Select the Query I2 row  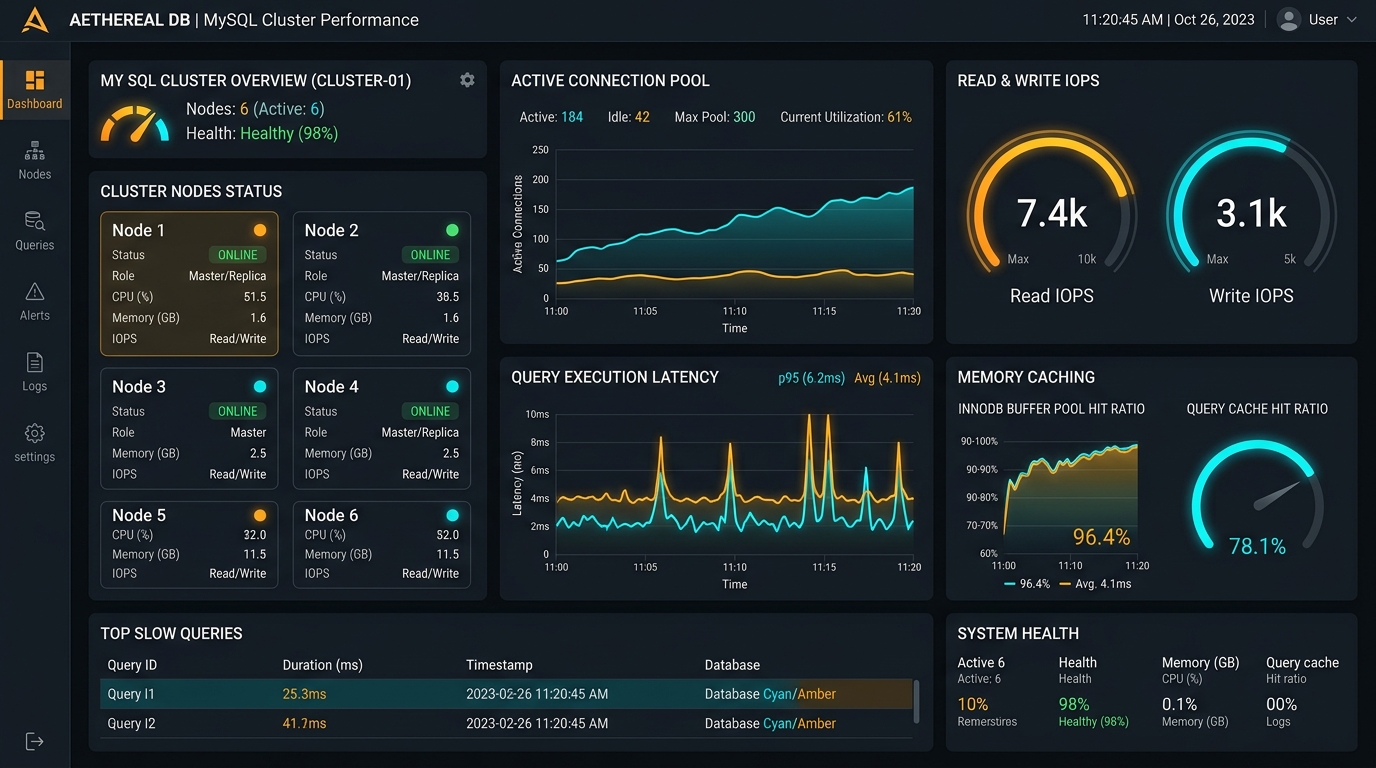point(506,723)
